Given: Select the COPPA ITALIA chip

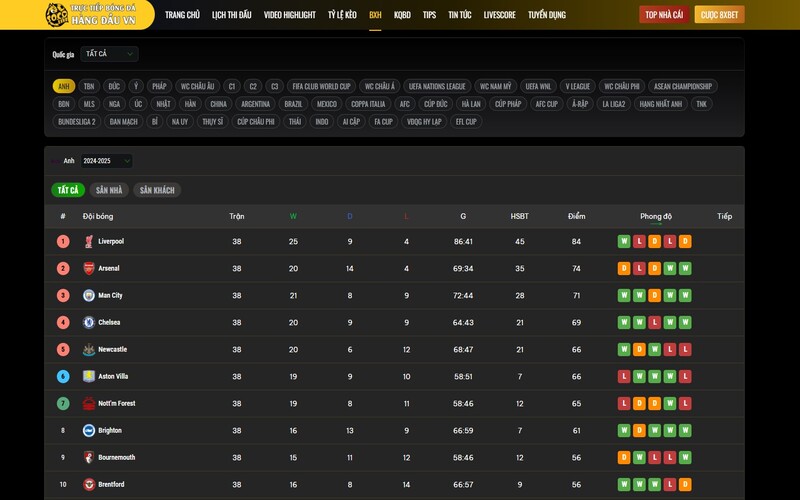Looking at the screenshot, I should tap(368, 104).
